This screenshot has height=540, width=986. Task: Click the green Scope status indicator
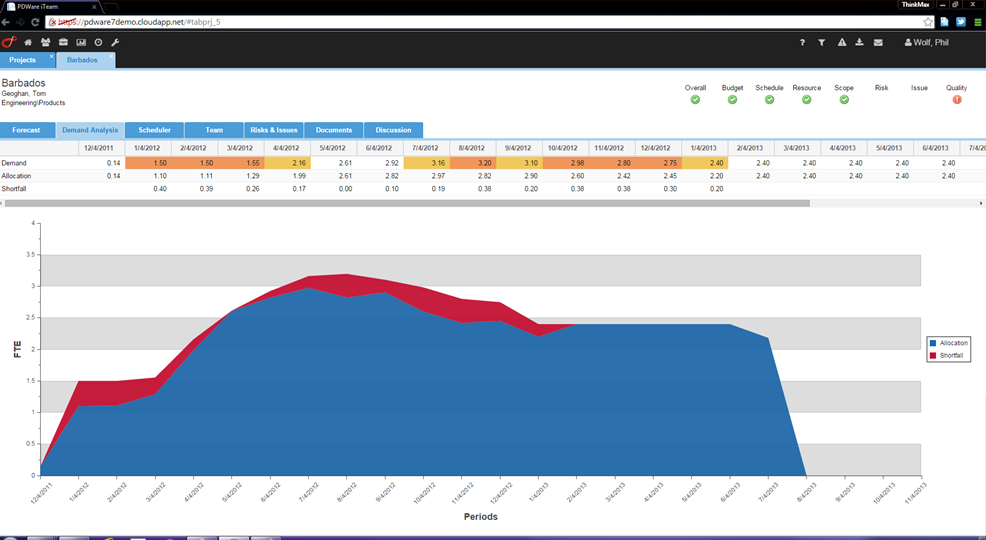point(844,99)
